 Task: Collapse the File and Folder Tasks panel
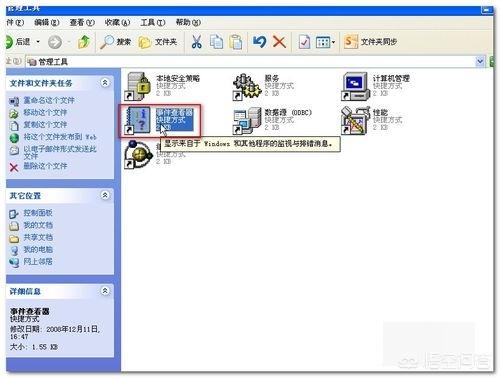[105, 83]
